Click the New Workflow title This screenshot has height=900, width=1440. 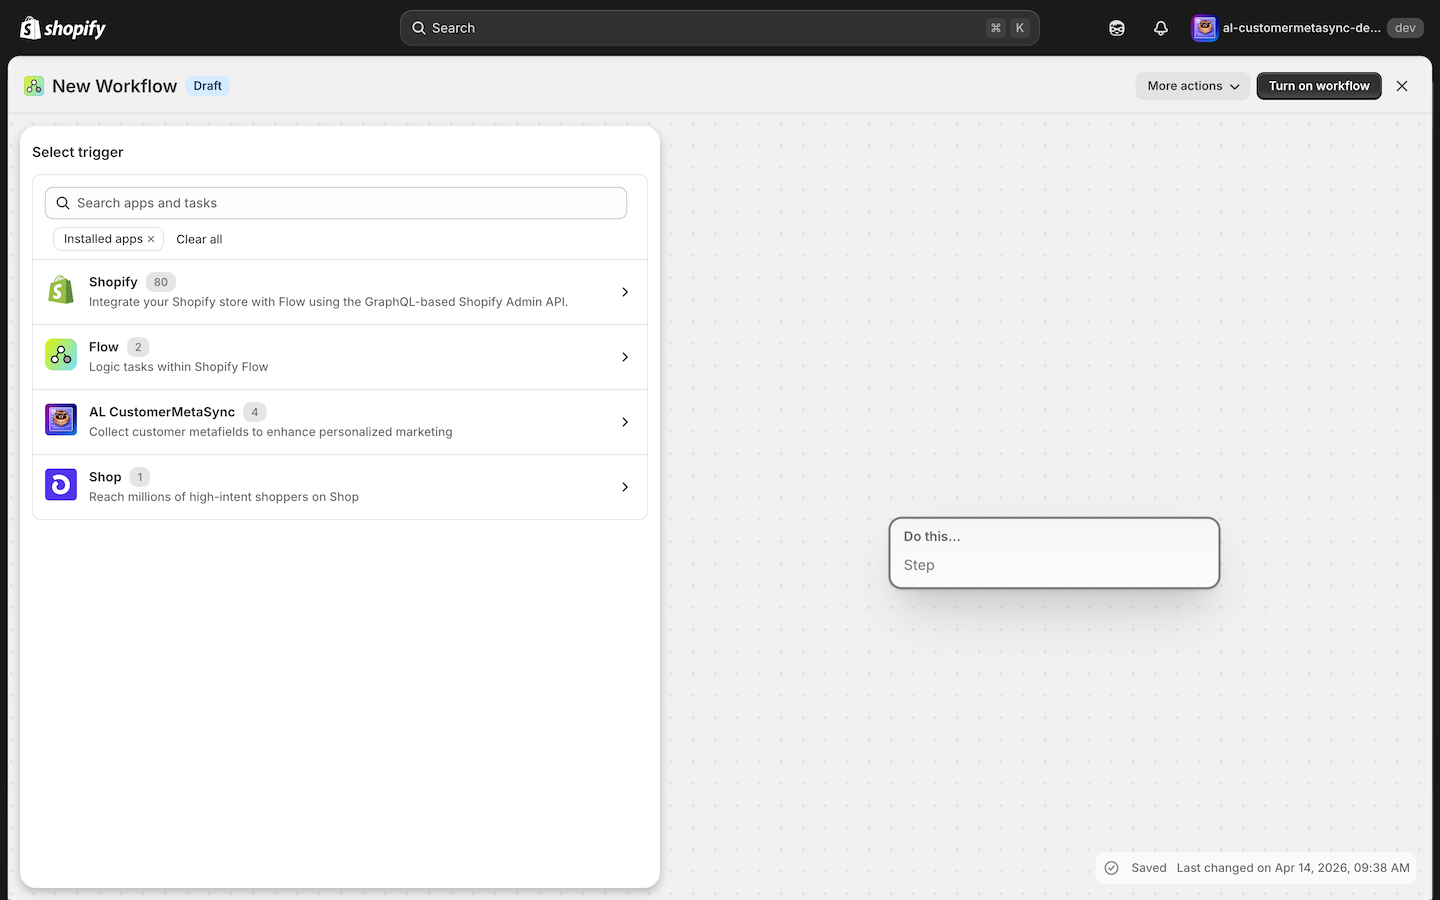pyautogui.click(x=115, y=86)
